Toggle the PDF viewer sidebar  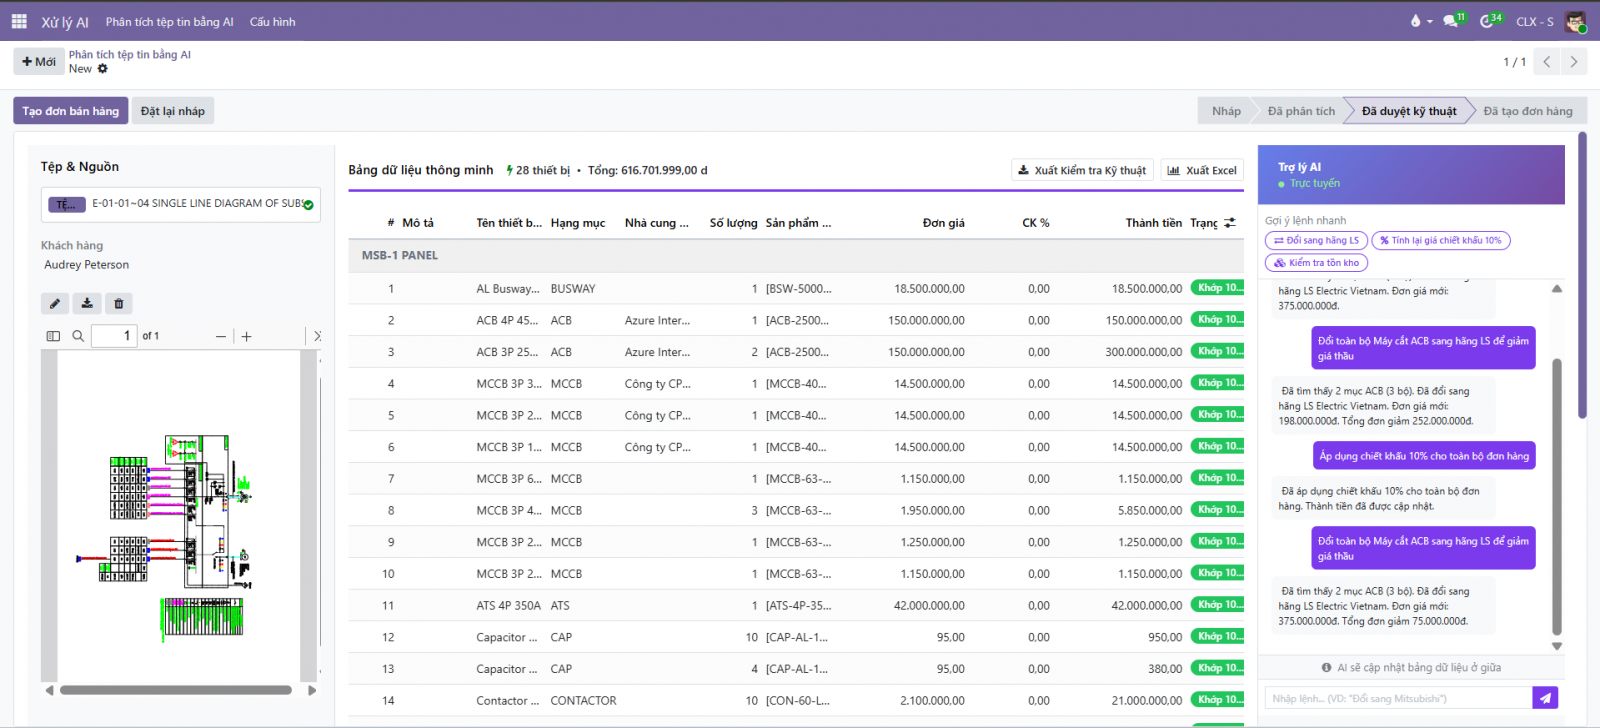coord(53,336)
